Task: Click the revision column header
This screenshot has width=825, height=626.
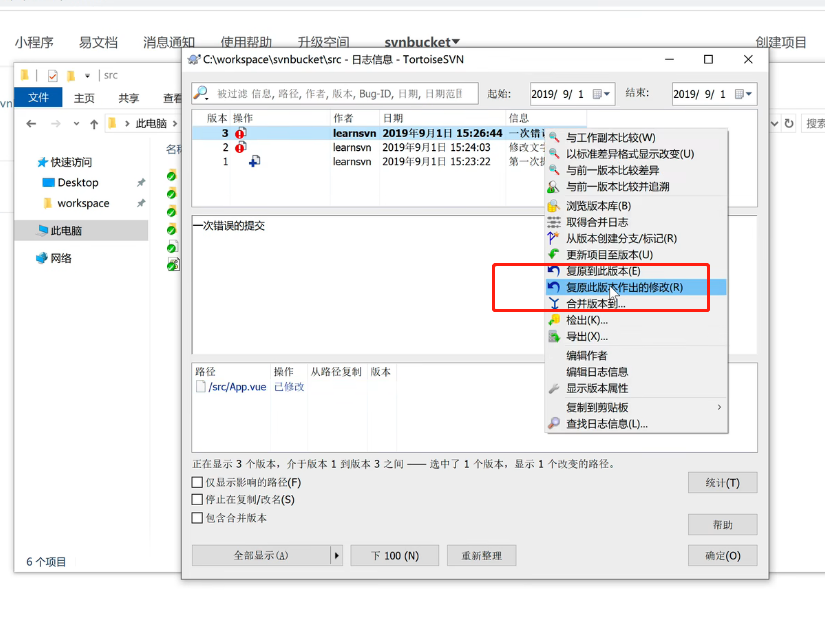Action: tap(216, 118)
